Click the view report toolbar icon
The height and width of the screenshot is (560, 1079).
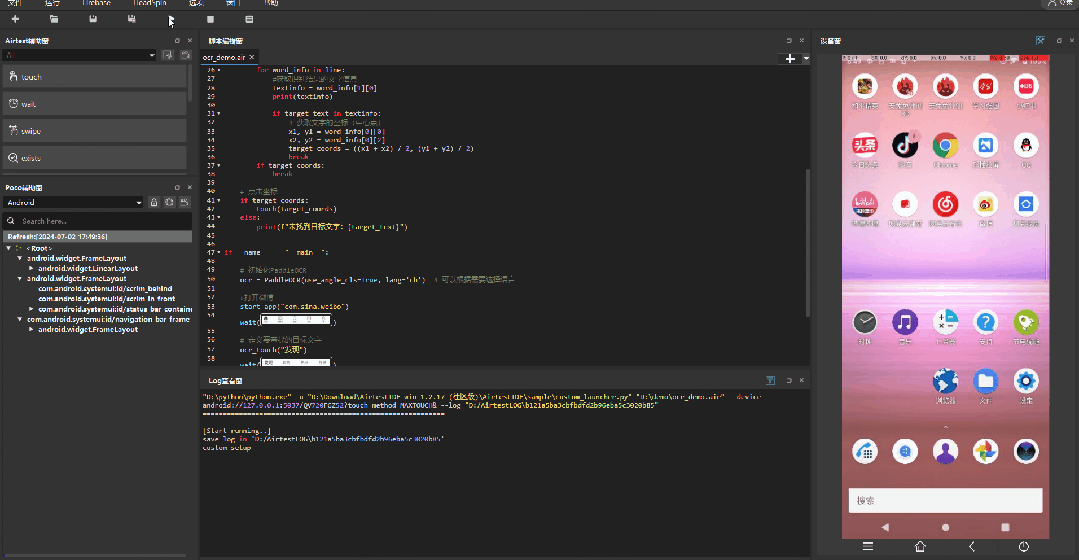pyautogui.click(x=249, y=19)
